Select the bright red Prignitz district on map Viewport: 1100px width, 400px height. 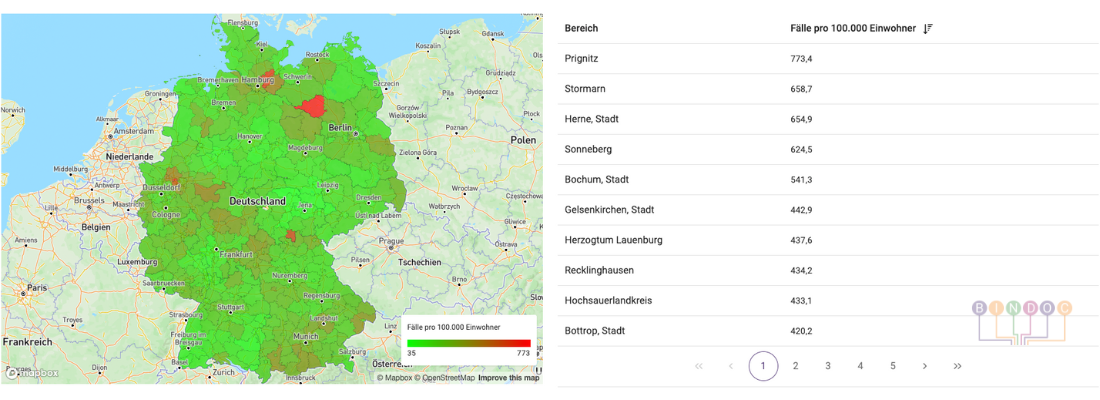[313, 106]
